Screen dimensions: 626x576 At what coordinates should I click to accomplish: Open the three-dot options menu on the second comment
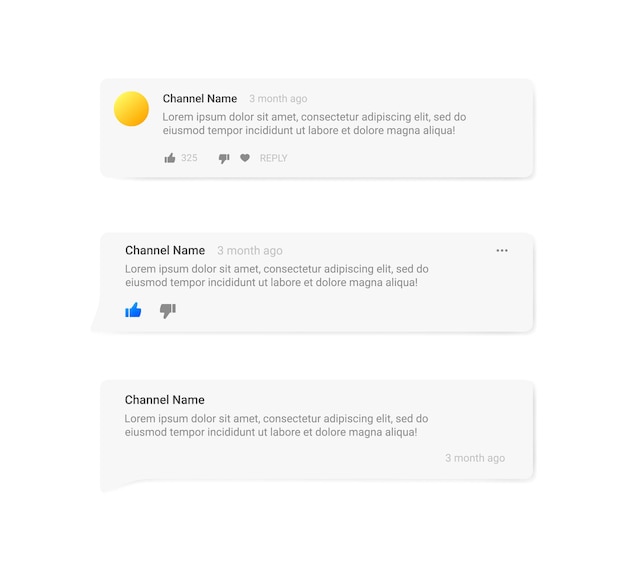pyautogui.click(x=502, y=250)
